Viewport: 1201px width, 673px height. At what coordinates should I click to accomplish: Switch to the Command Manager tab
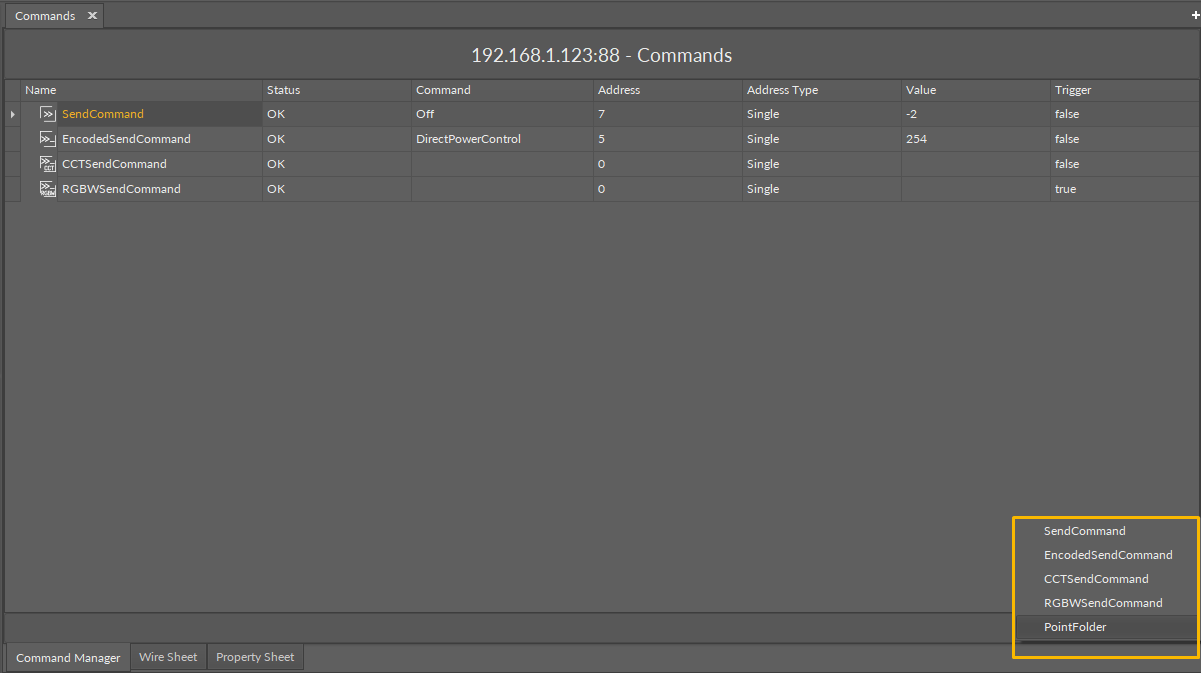pyautogui.click(x=68, y=658)
